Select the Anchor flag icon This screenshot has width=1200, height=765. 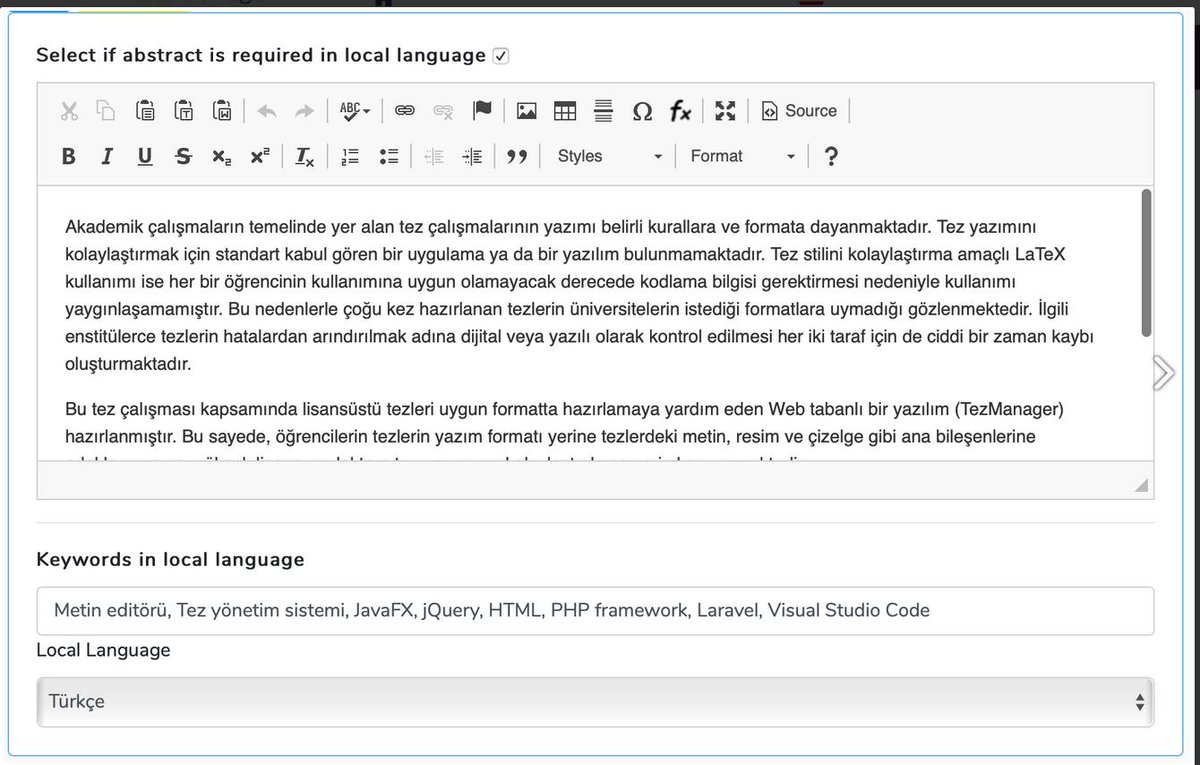pos(483,111)
